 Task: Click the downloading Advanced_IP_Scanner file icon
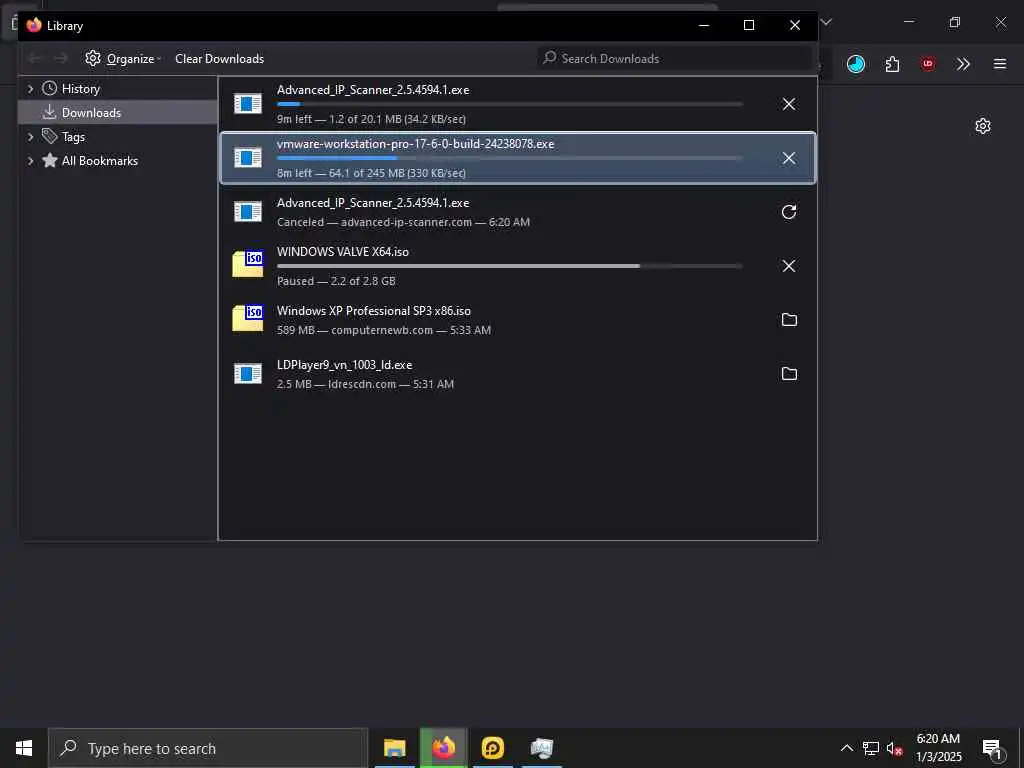[248, 104]
